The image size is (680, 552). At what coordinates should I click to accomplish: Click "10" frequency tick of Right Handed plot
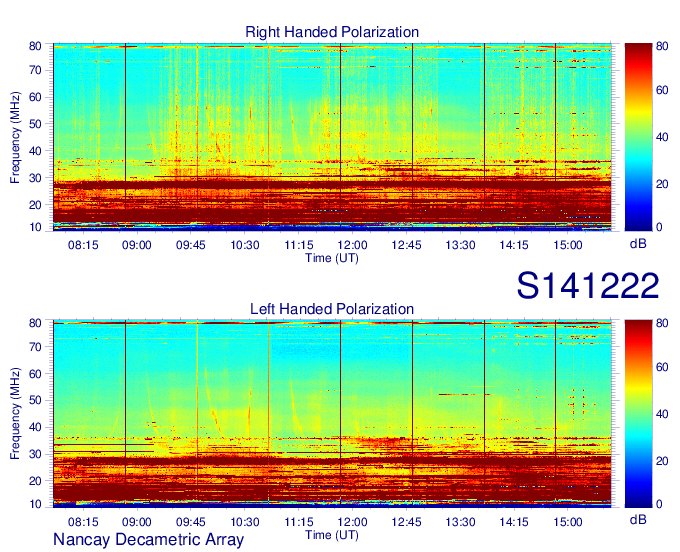(35, 227)
